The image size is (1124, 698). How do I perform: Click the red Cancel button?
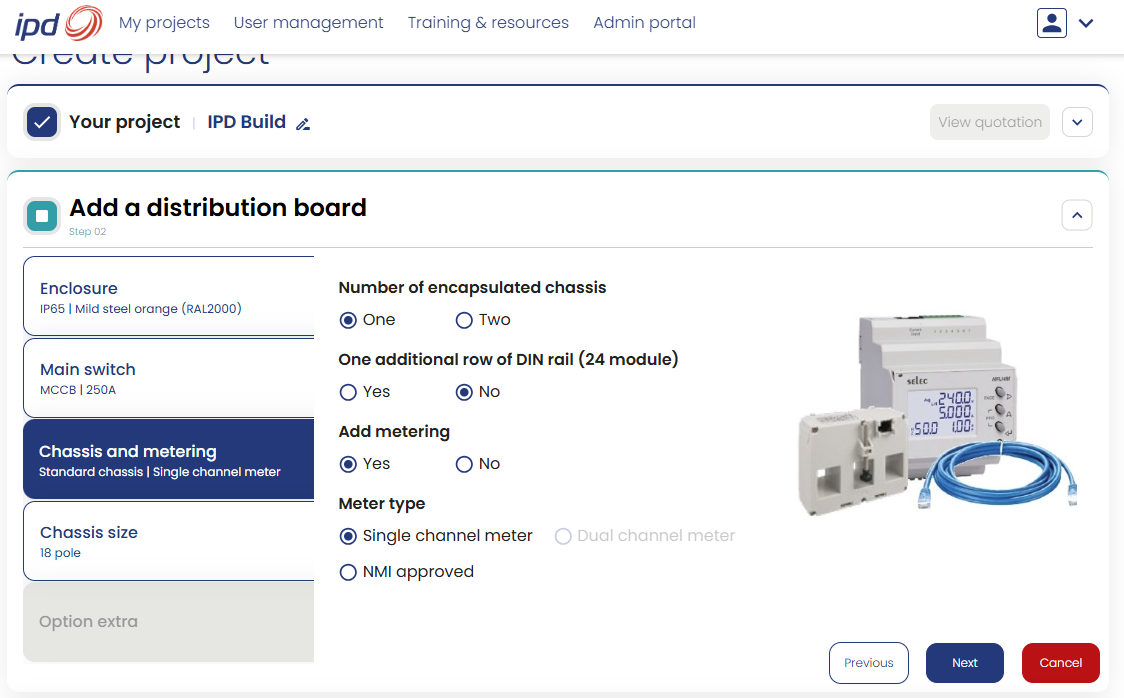[1060, 663]
